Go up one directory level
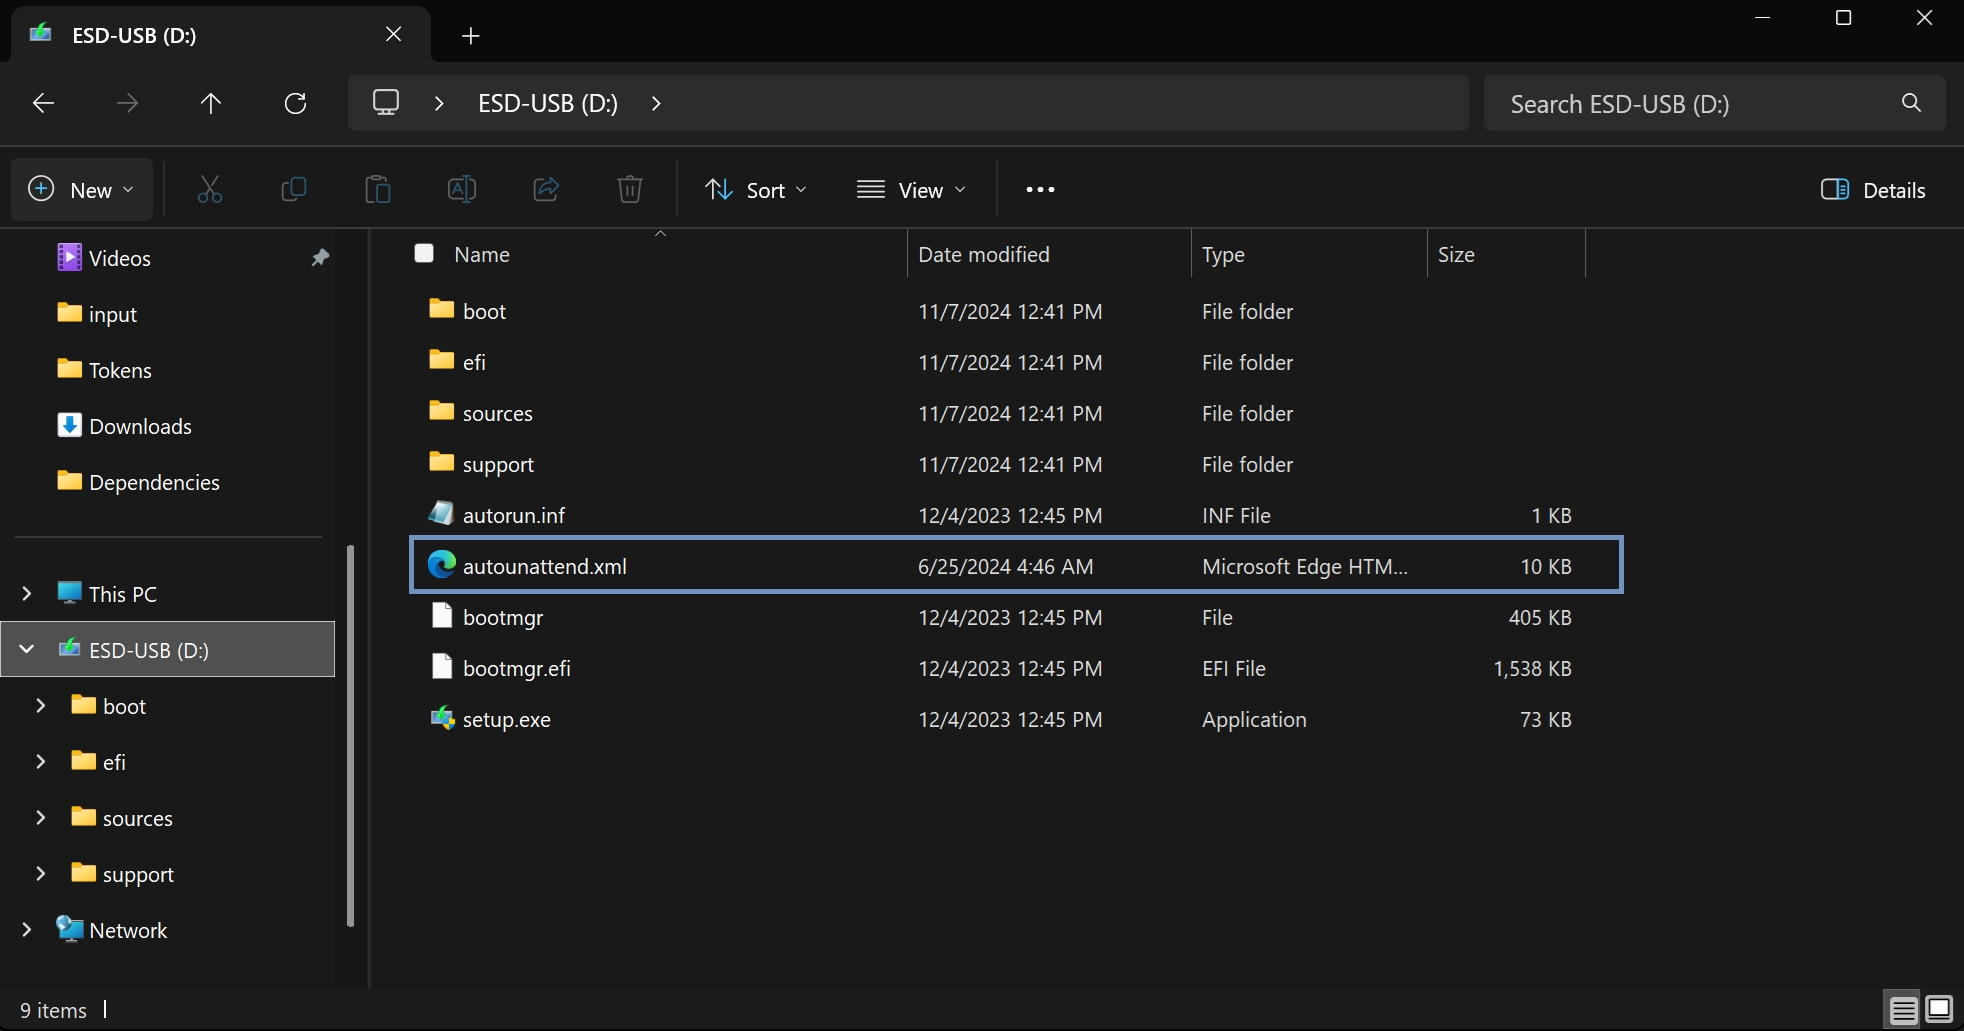 pyautogui.click(x=211, y=103)
